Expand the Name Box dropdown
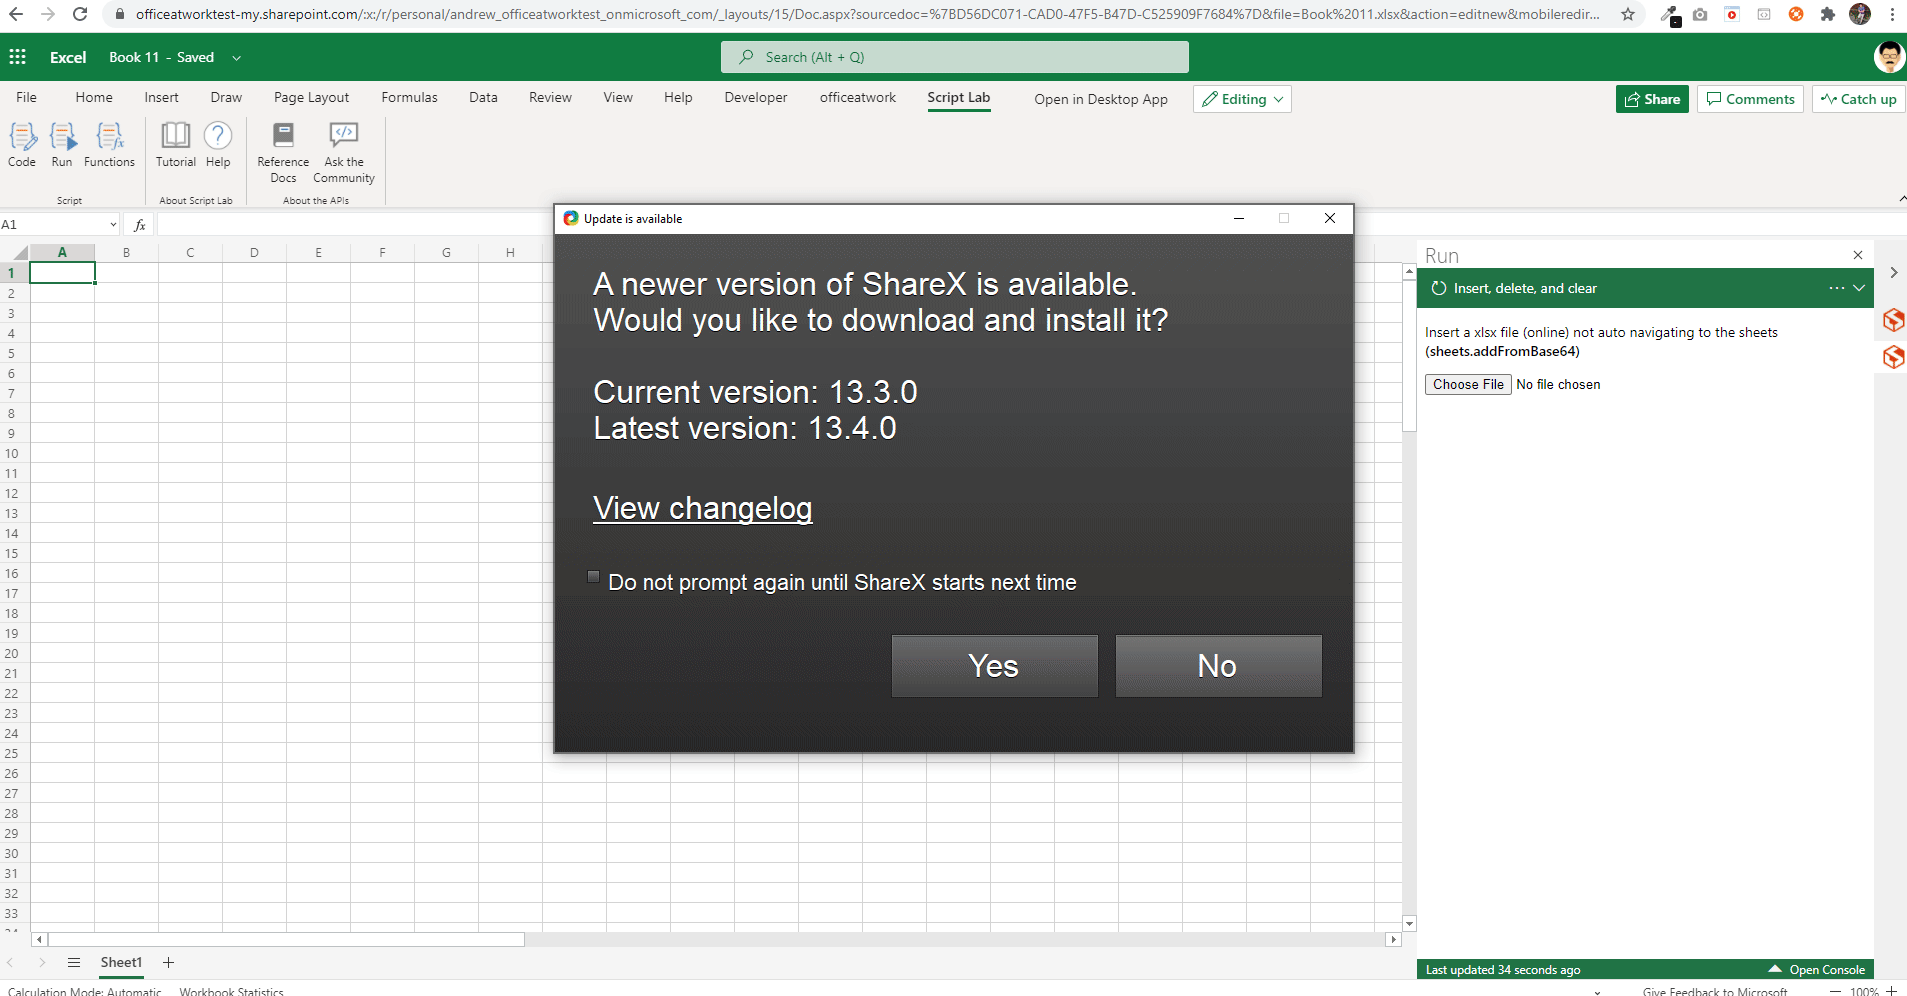Image resolution: width=1907 pixels, height=996 pixels. point(111,224)
